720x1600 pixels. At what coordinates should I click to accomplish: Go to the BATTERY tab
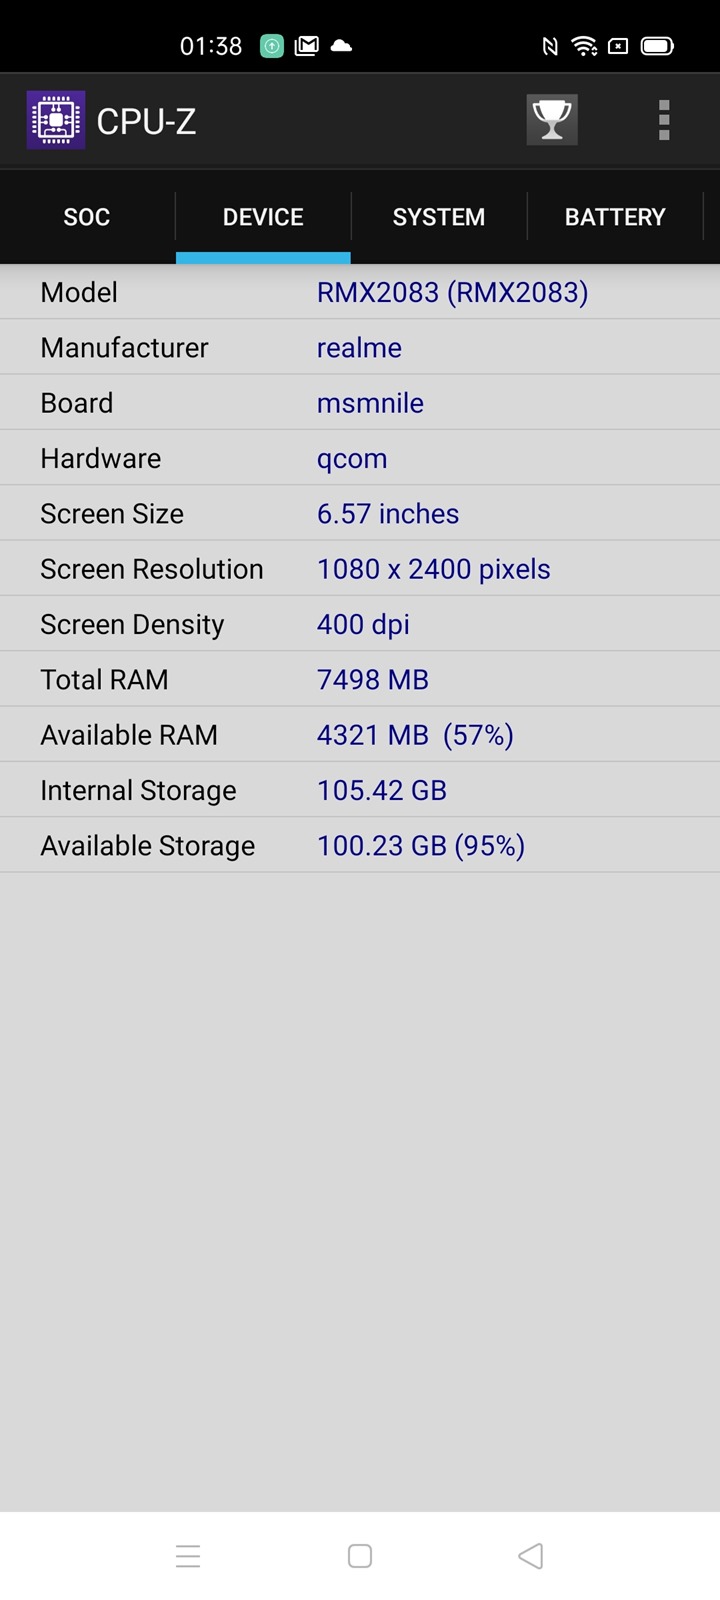615,217
